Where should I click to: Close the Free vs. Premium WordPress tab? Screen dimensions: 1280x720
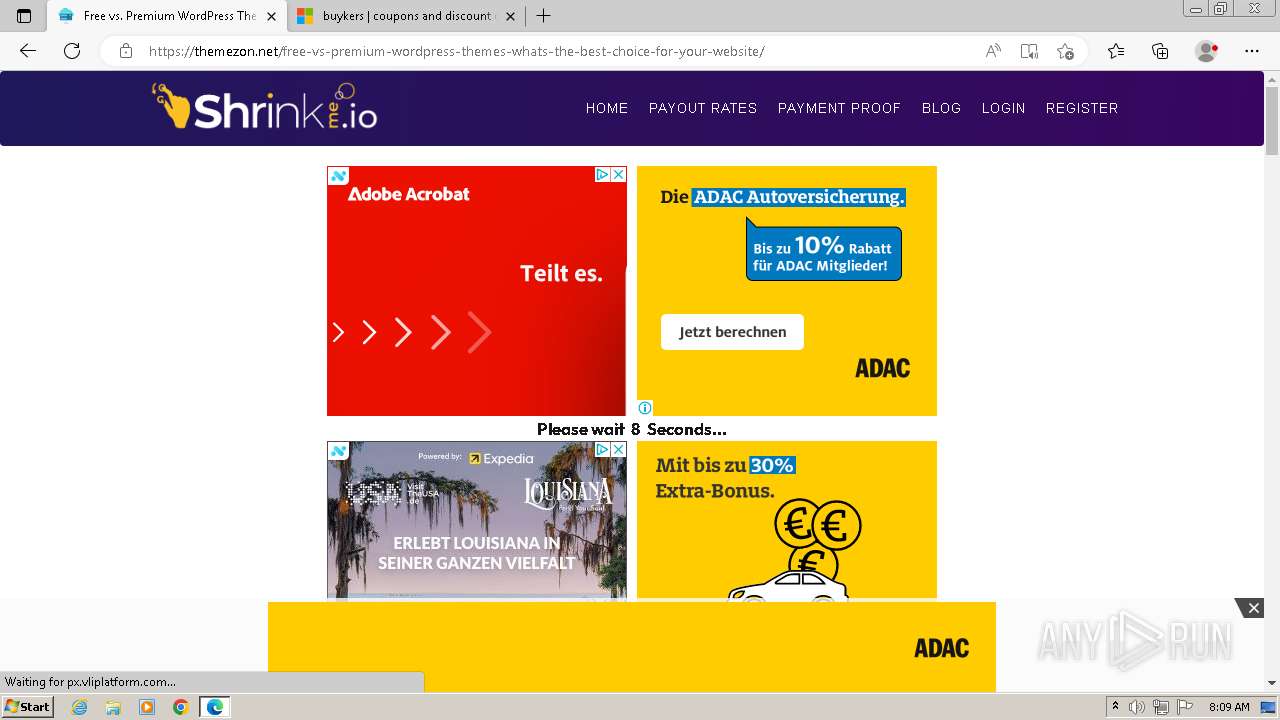click(x=271, y=16)
